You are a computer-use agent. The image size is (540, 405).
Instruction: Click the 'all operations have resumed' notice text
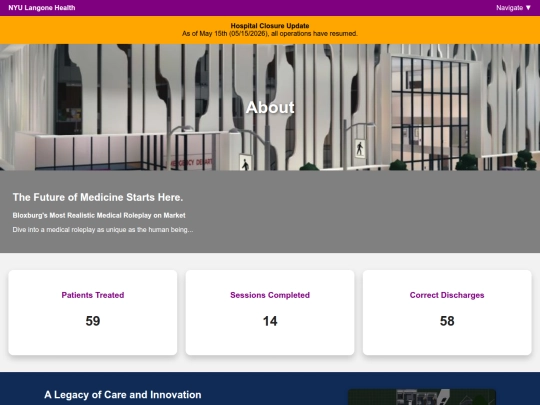(x=270, y=34)
